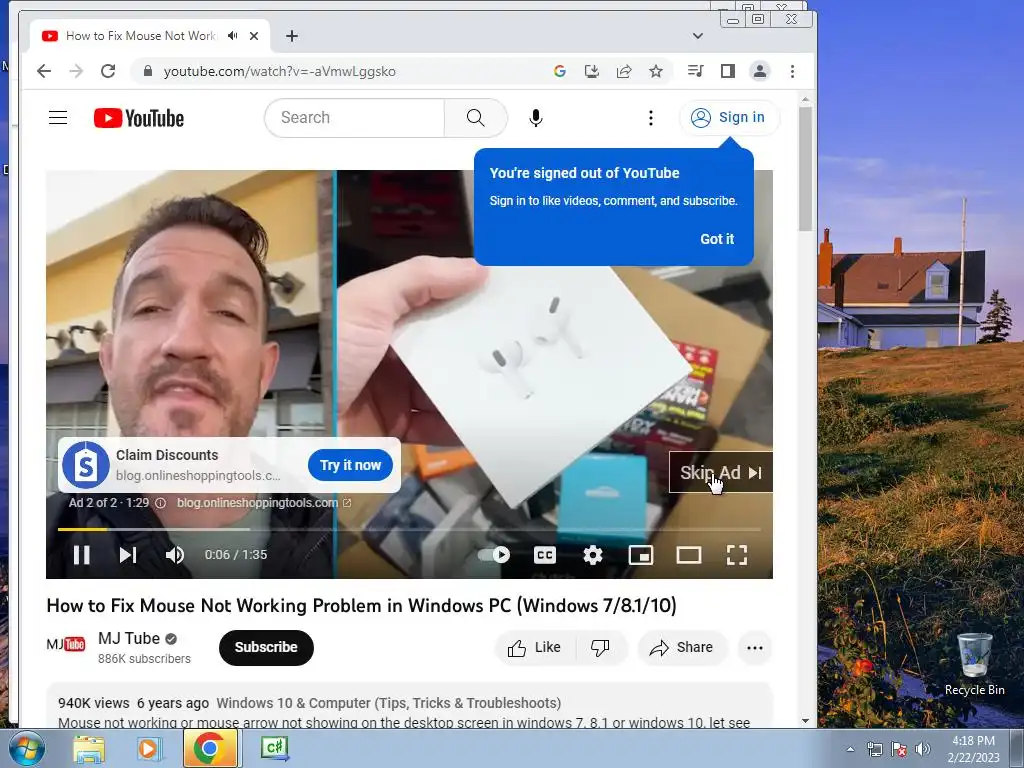Enable miniplayer mode

[x=641, y=554]
